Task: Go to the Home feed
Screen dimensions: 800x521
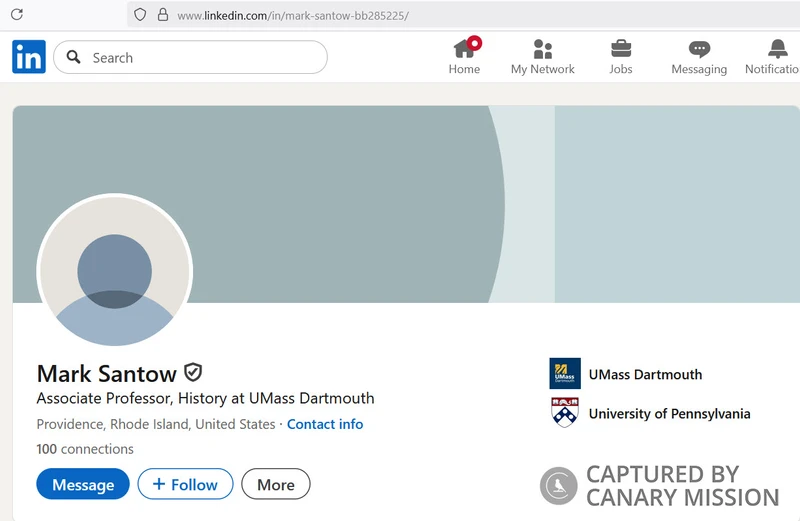Action: pos(464,56)
